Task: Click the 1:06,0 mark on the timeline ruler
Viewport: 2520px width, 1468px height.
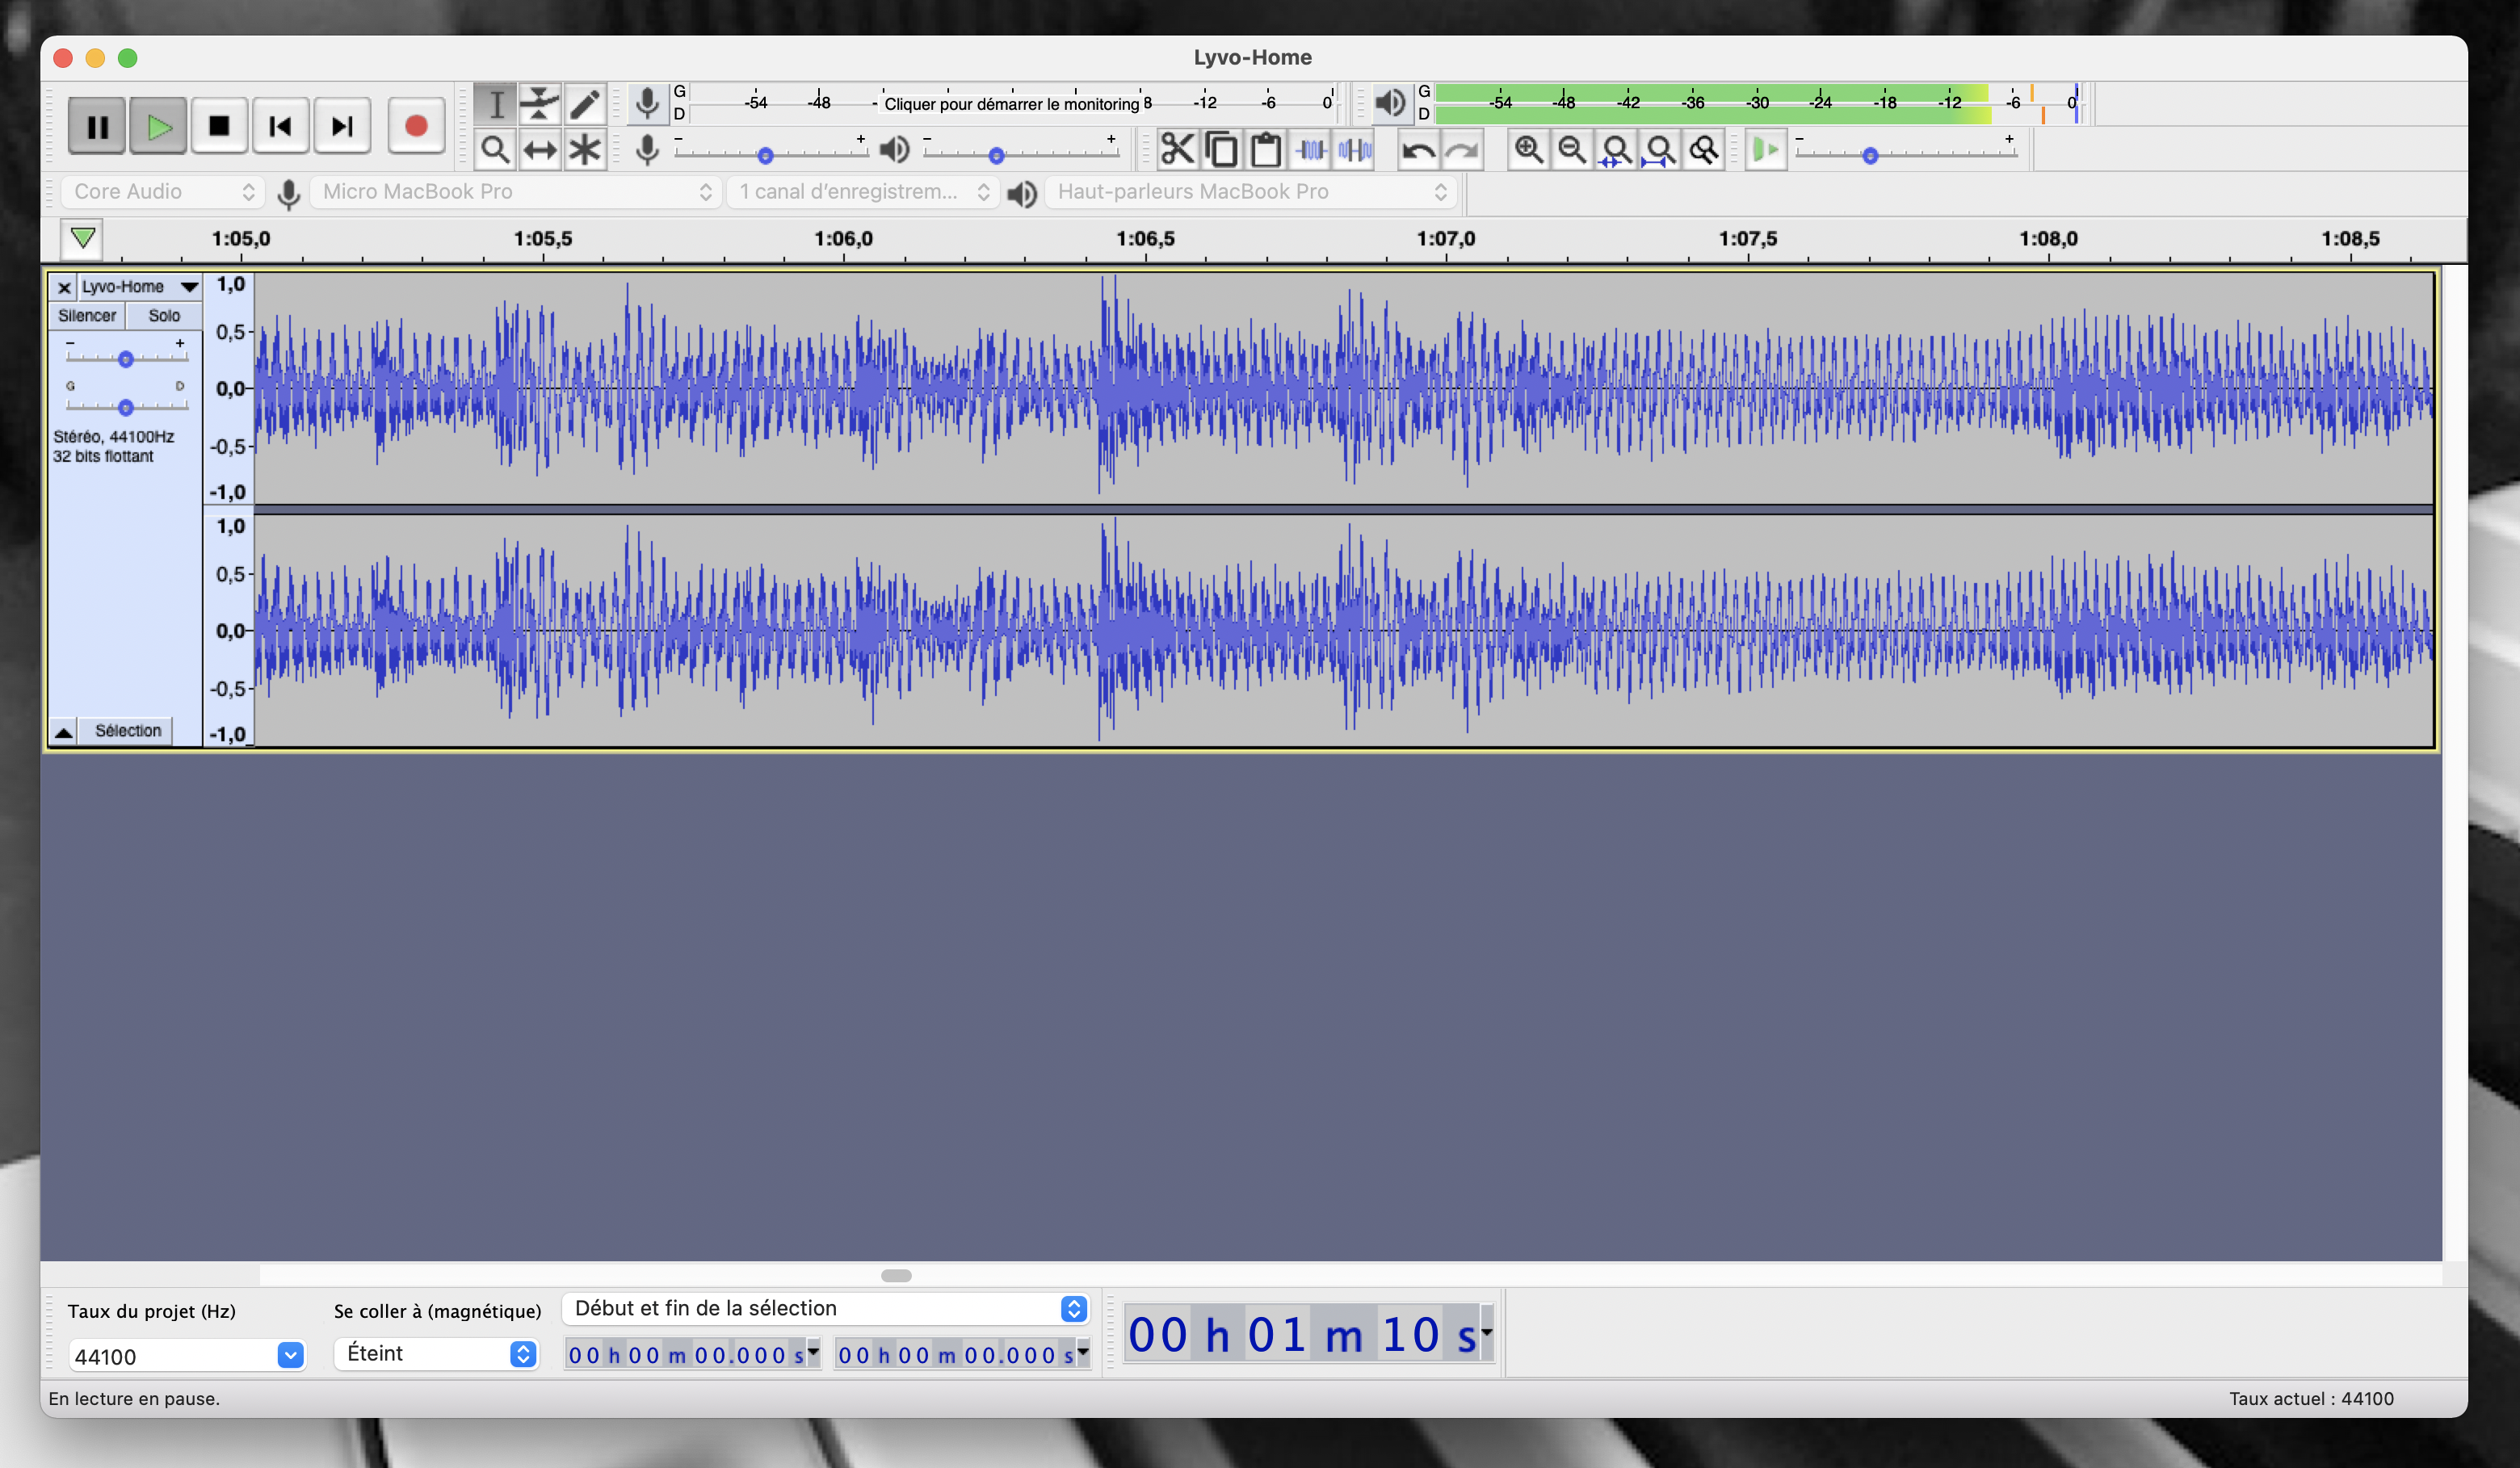Action: tap(843, 238)
